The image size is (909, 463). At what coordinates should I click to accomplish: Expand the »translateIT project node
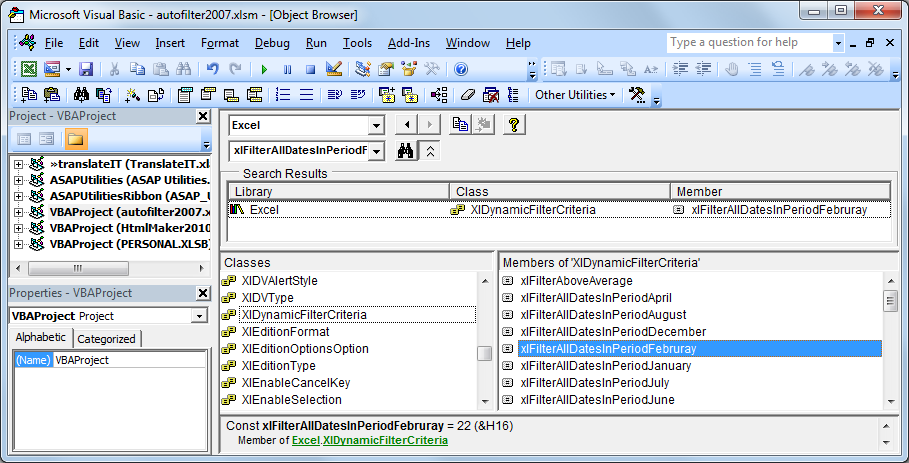click(18, 165)
